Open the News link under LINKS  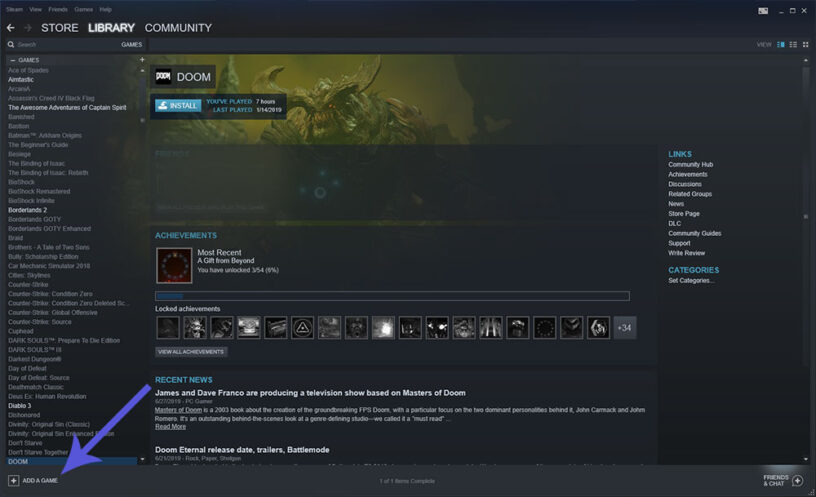tap(676, 204)
